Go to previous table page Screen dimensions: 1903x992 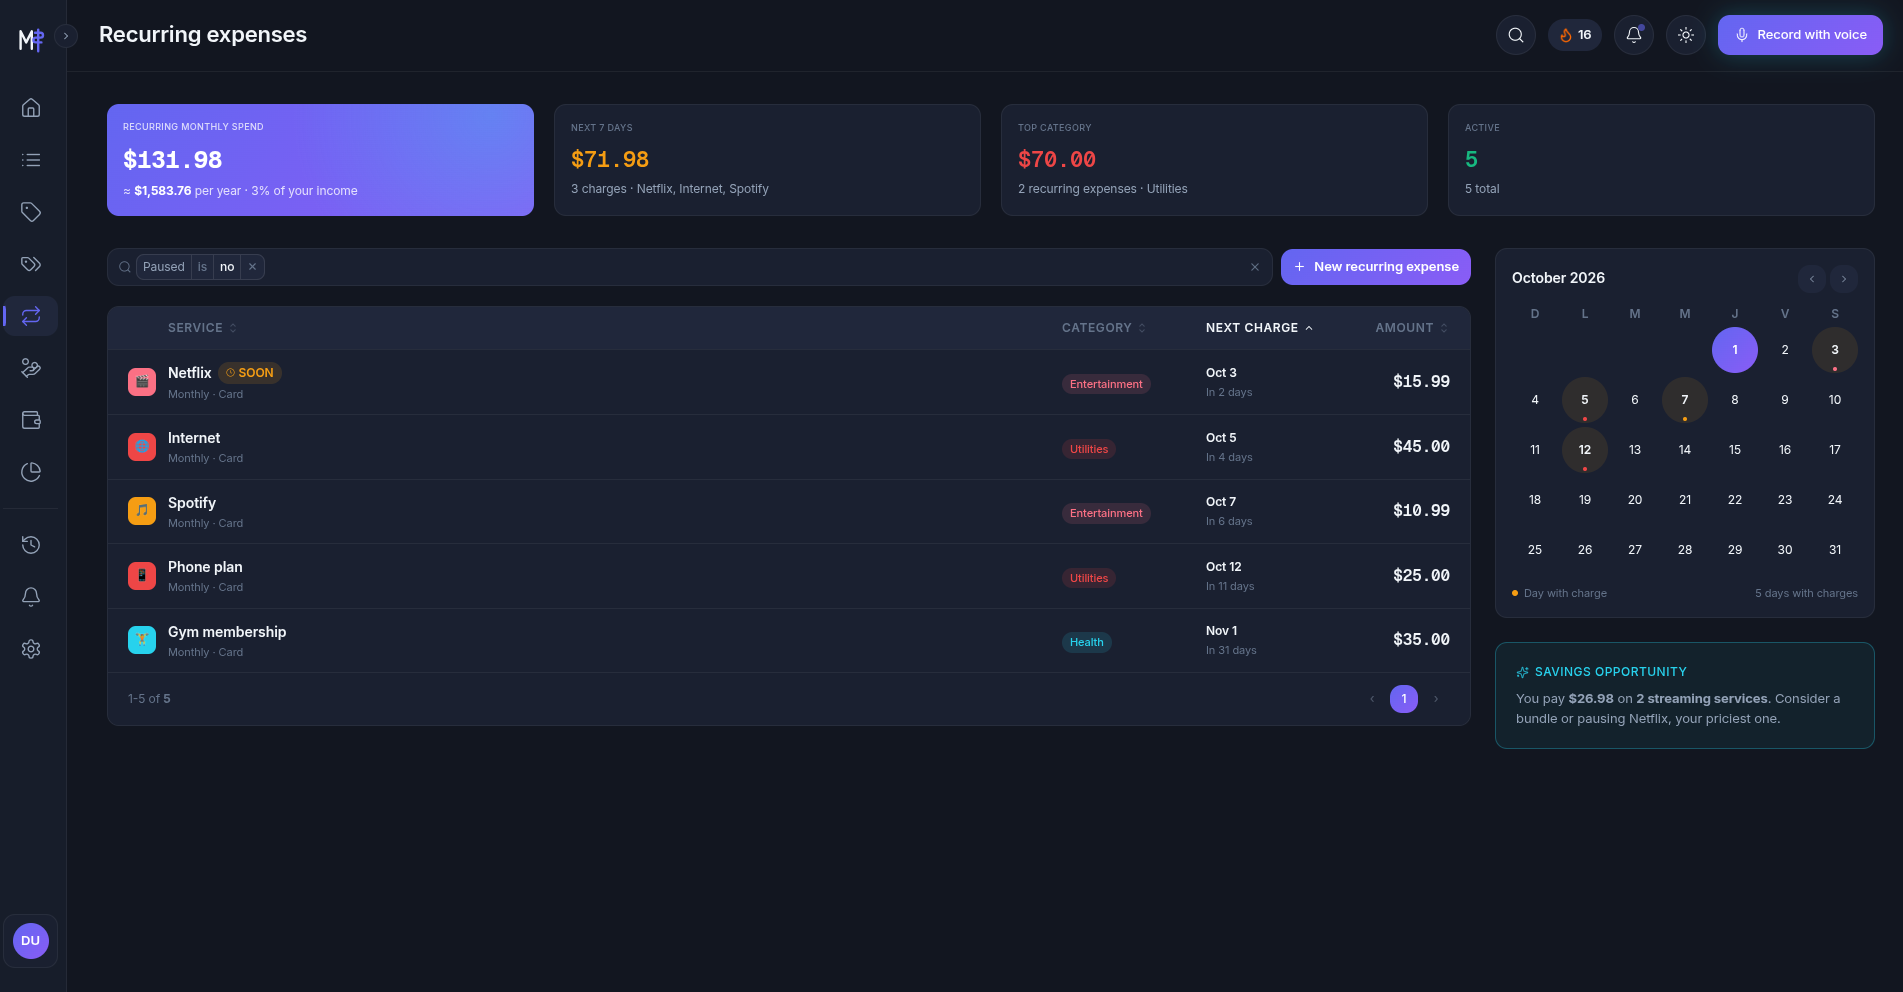[x=1372, y=699]
